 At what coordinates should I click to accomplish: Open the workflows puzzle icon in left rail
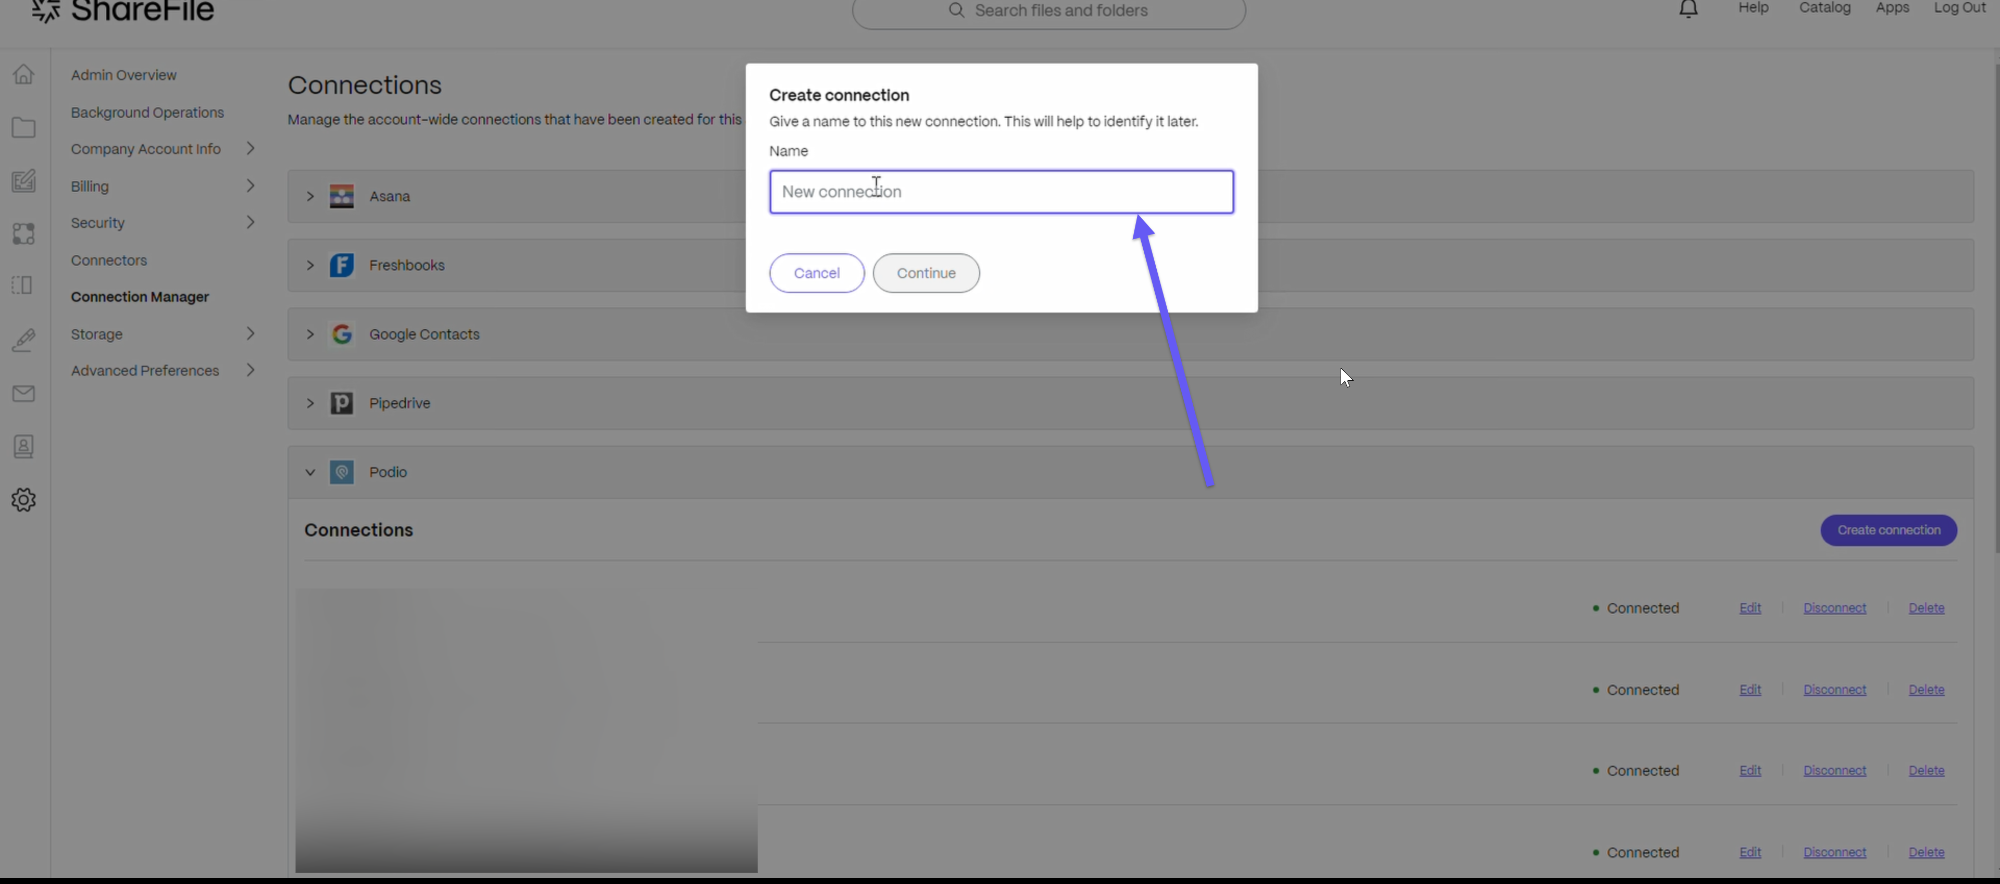[x=23, y=233]
